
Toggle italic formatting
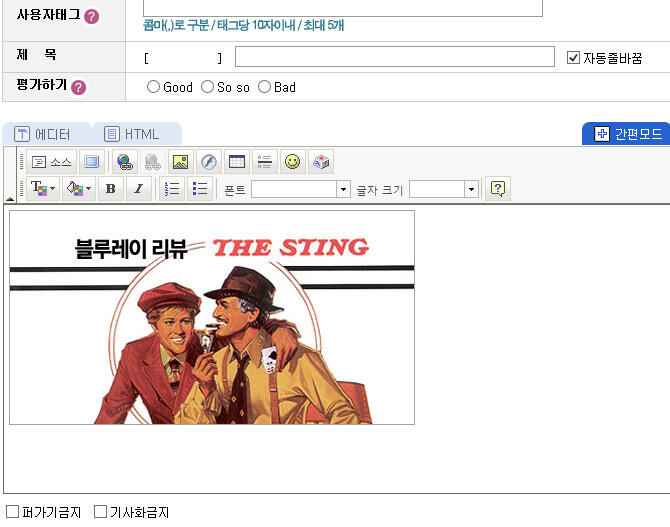pos(138,188)
